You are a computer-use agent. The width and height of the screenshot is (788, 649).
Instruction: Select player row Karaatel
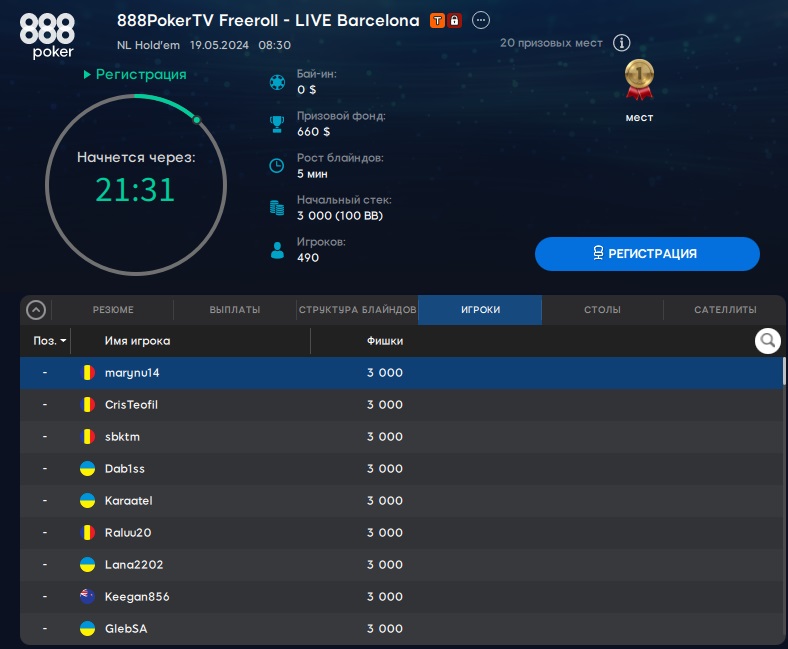pyautogui.click(x=401, y=501)
